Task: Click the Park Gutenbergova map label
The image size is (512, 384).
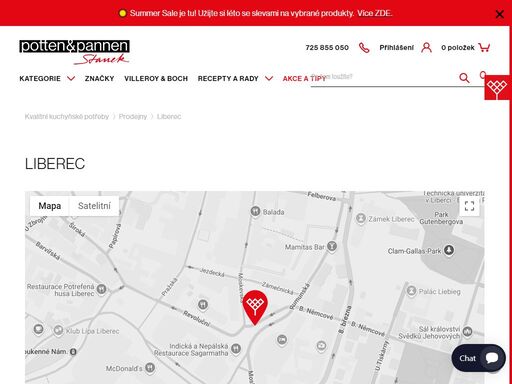Action: pos(441,218)
